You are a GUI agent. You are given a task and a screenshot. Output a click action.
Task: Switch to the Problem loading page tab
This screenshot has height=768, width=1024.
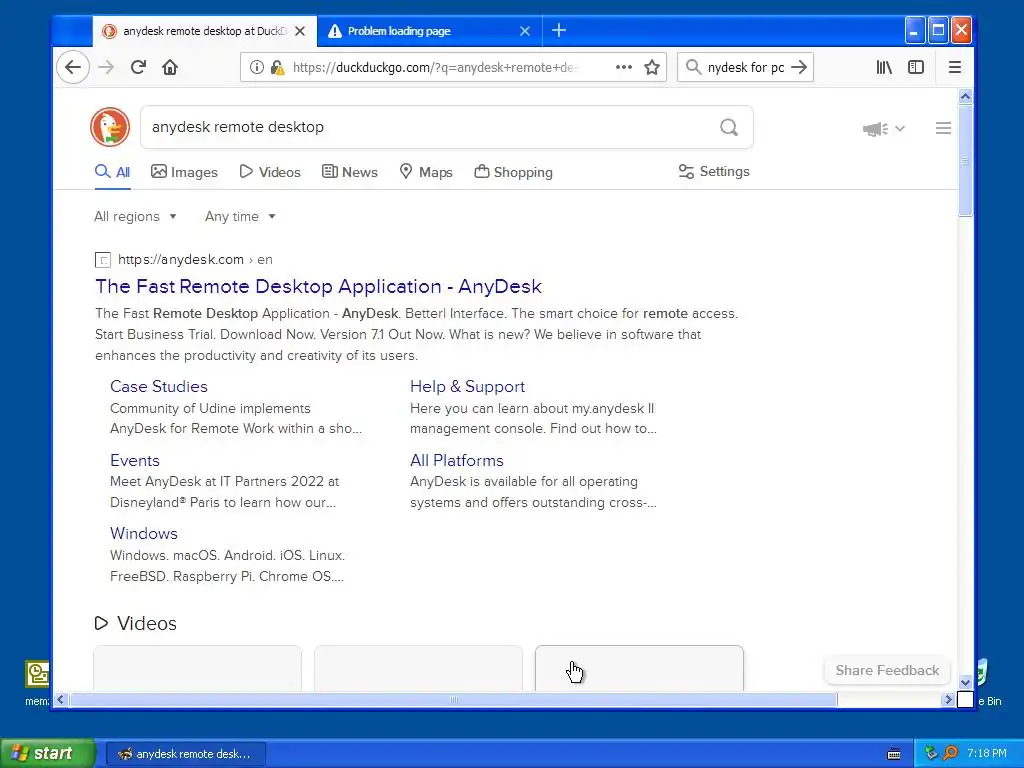(x=429, y=31)
